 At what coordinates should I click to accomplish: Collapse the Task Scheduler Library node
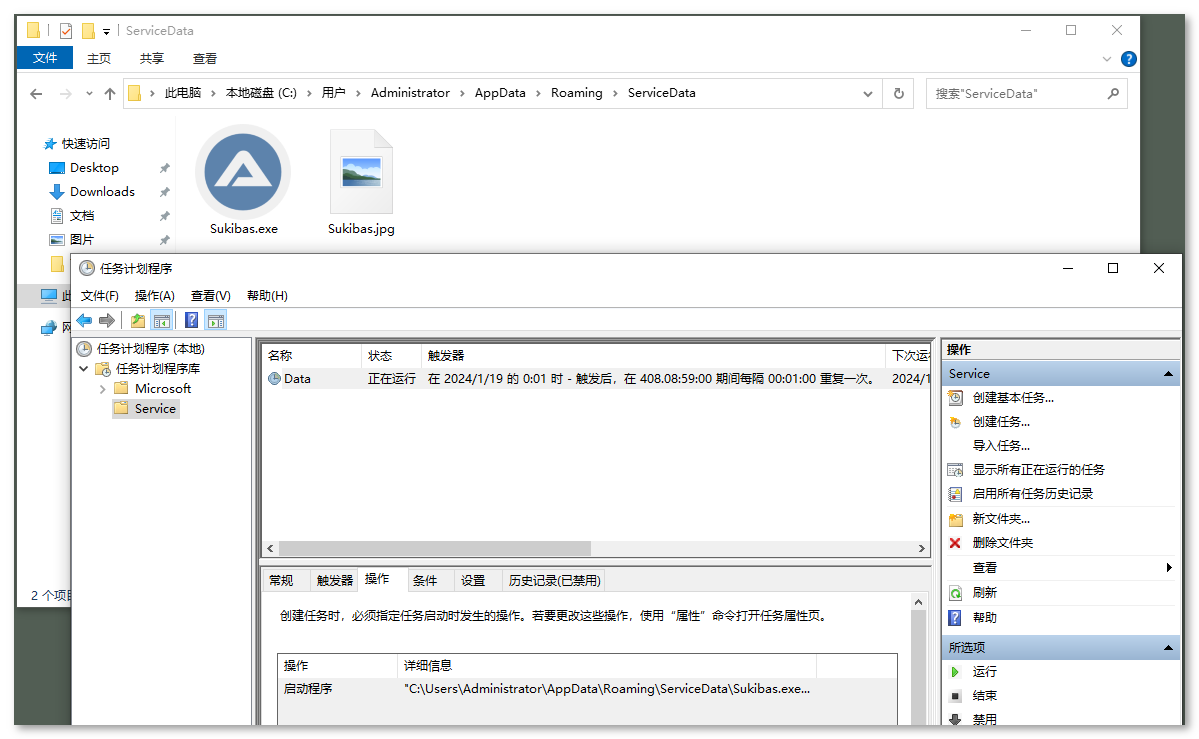click(x=84, y=369)
